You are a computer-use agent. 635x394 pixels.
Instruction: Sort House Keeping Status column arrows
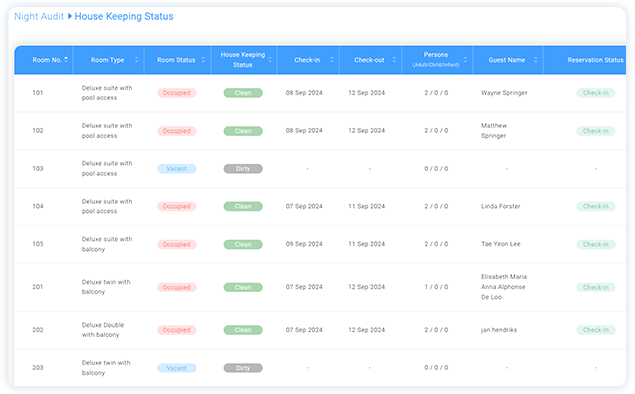tap(270, 60)
